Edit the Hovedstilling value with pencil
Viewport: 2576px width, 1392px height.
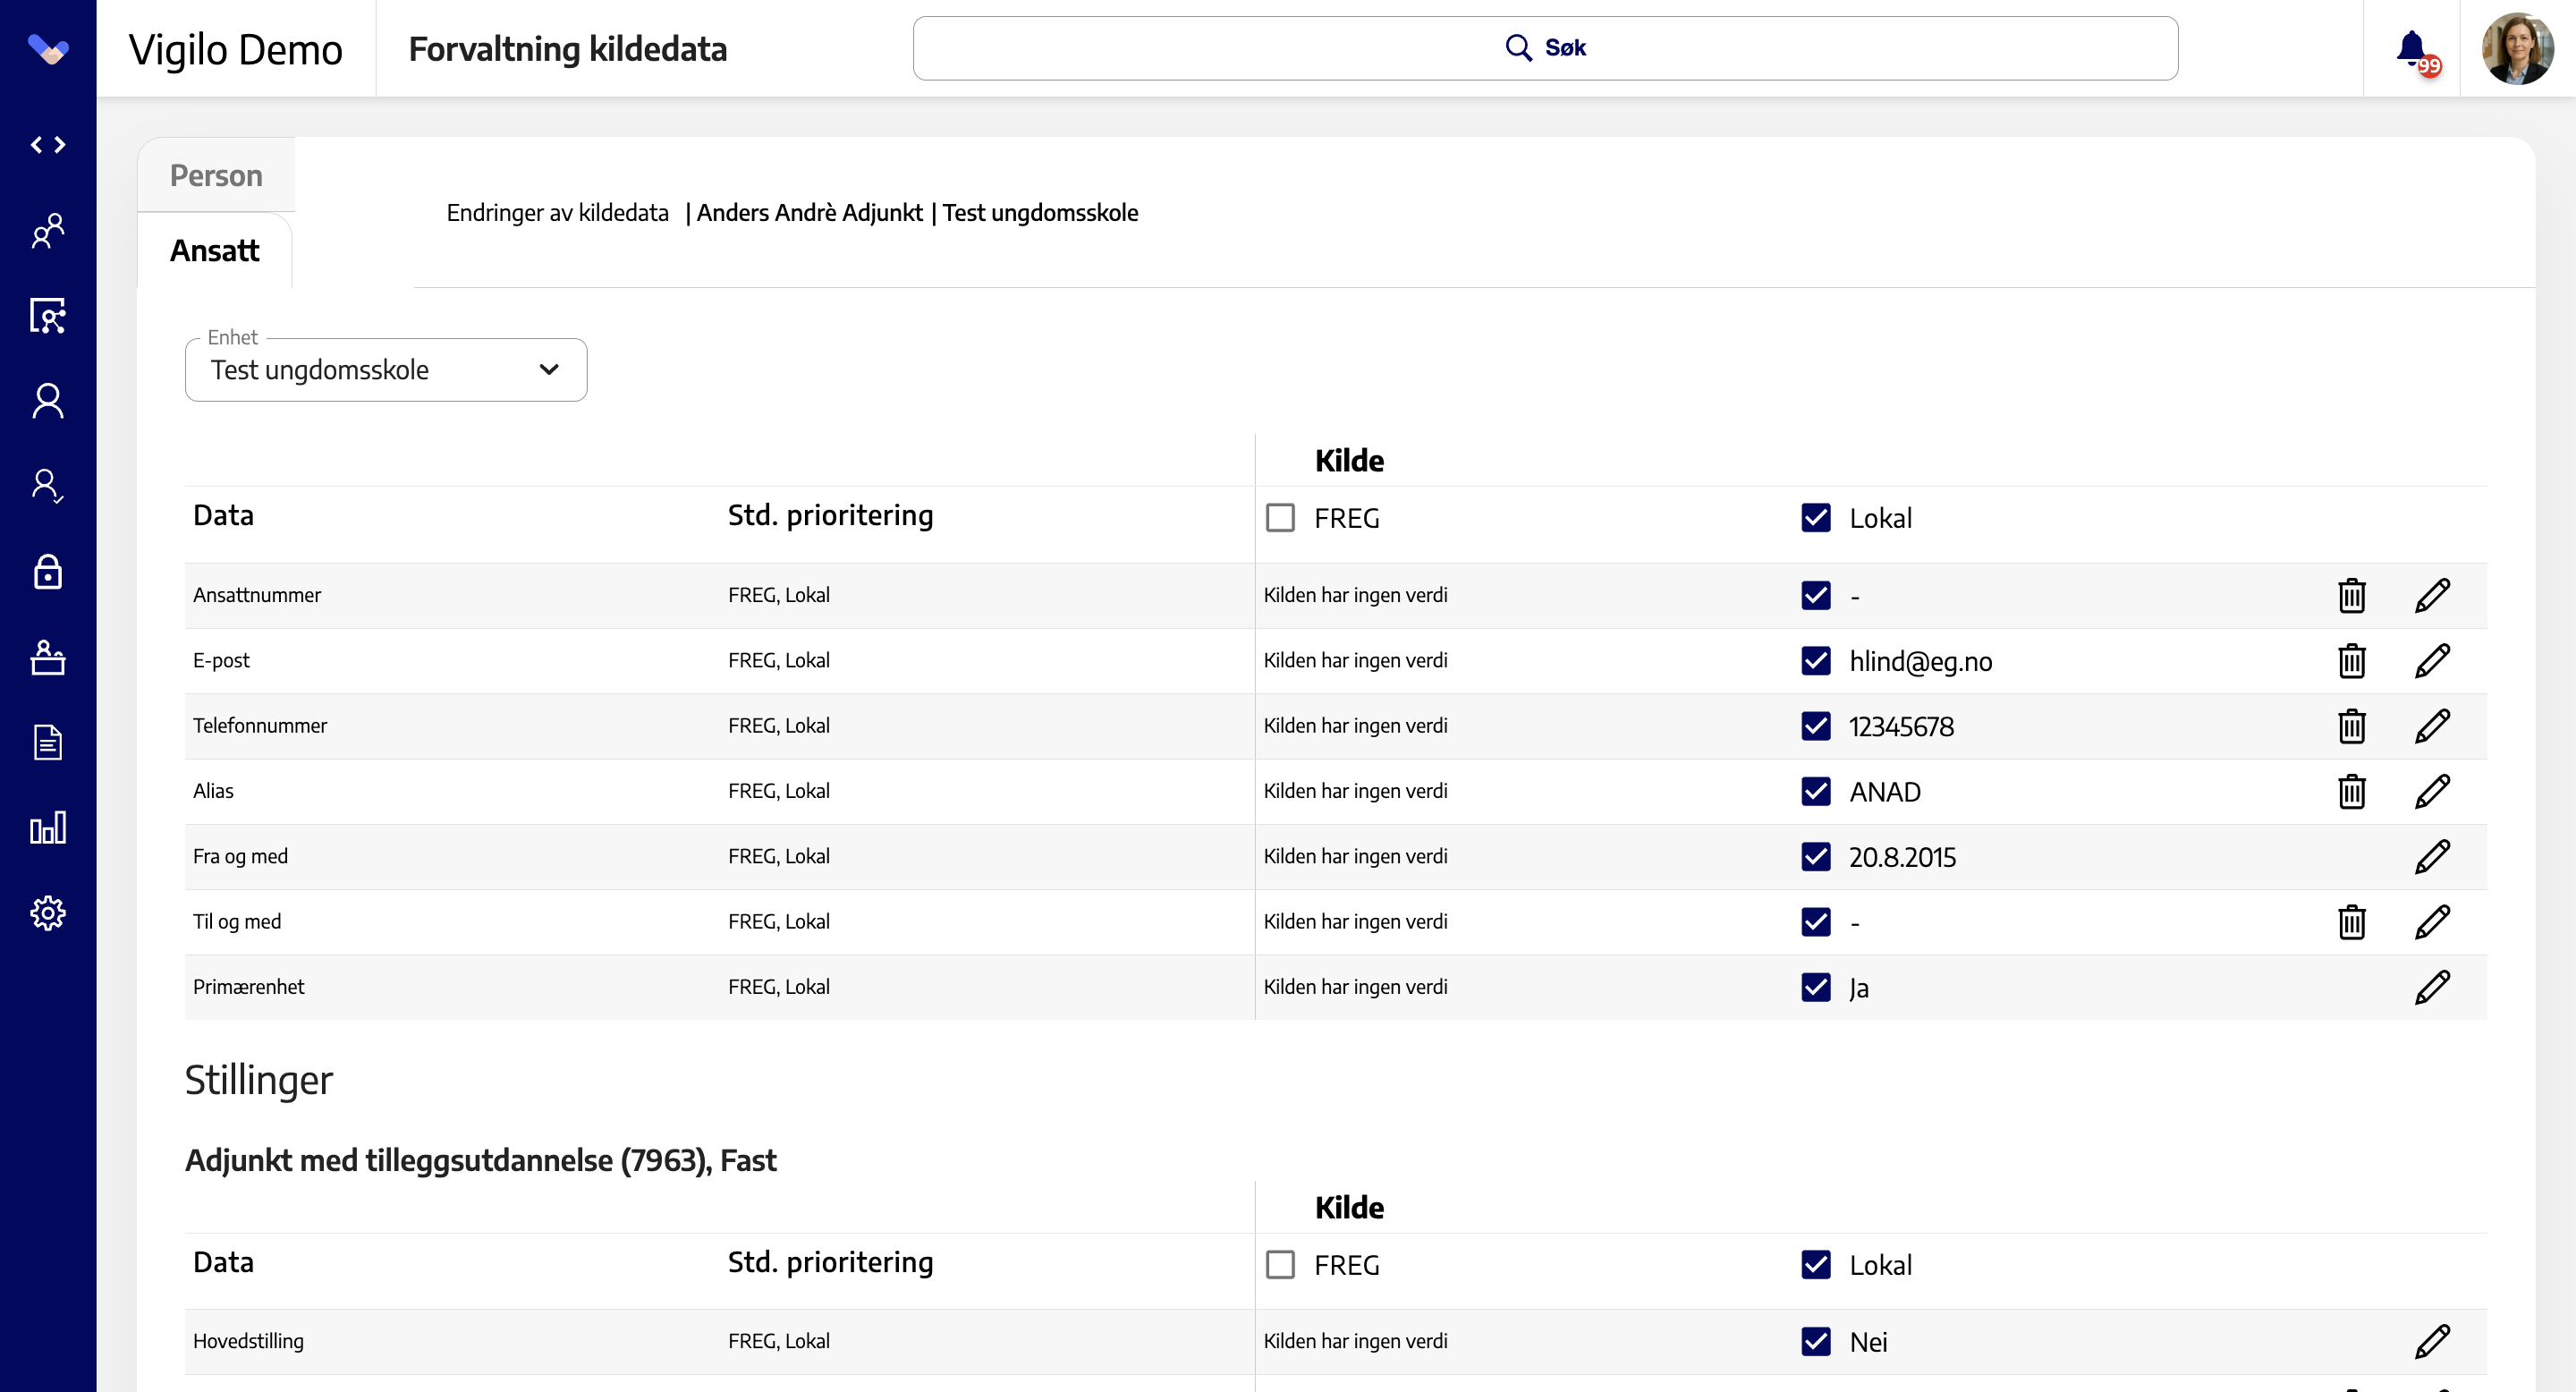click(2432, 1342)
